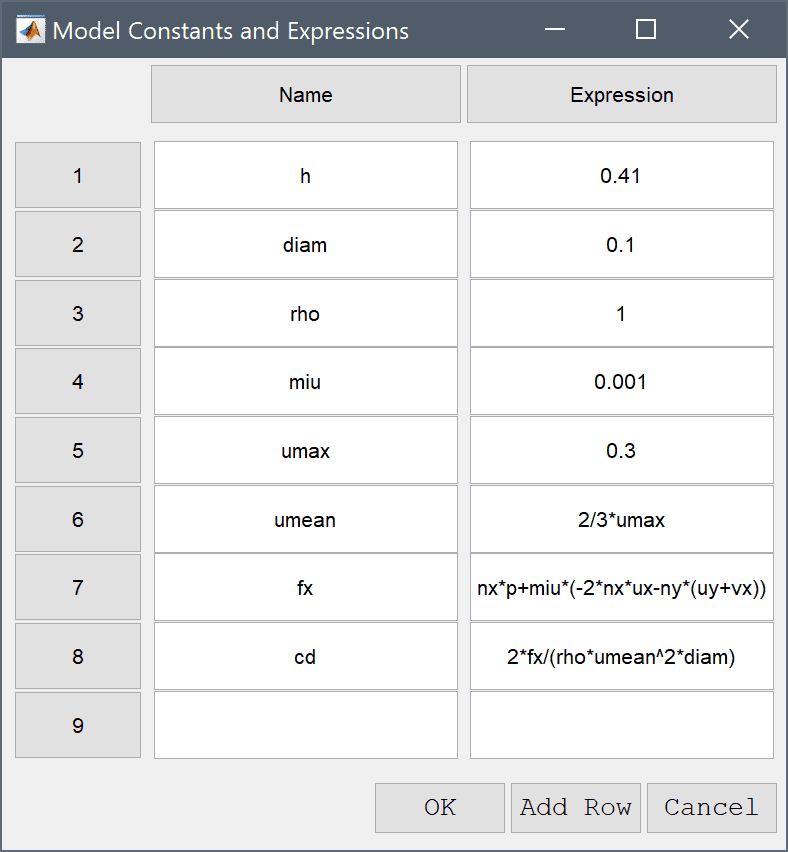The image size is (788, 852).
Task: Select the umax expression field 0.3
Action: (x=622, y=450)
